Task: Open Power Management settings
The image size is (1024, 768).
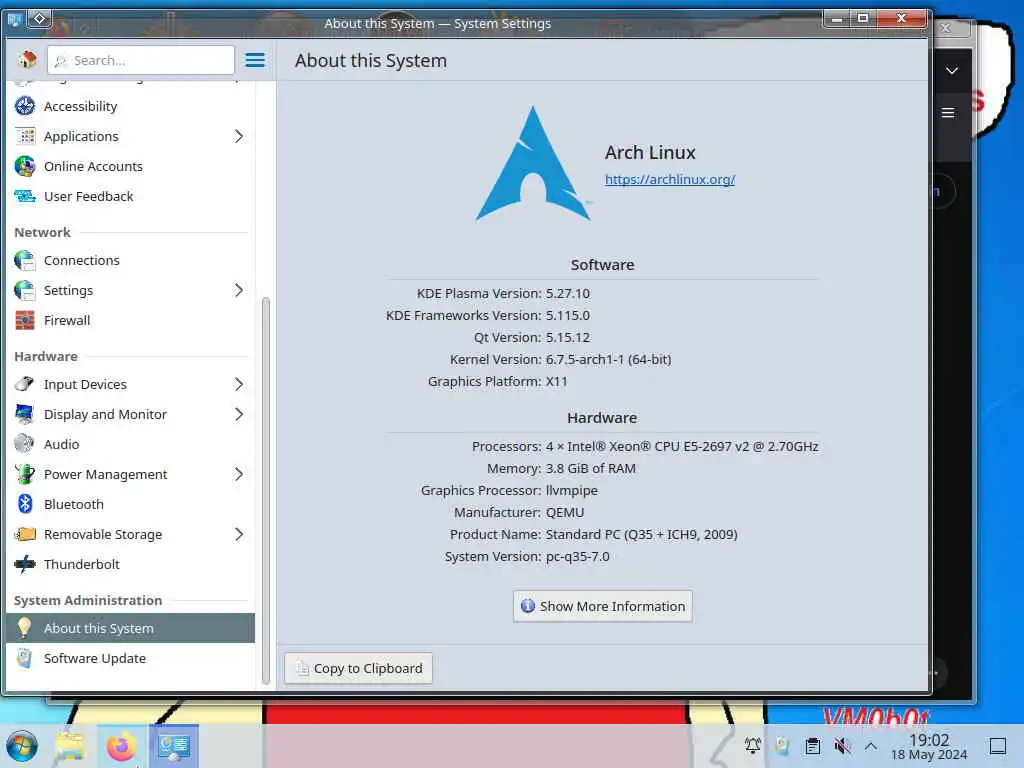Action: (131, 475)
